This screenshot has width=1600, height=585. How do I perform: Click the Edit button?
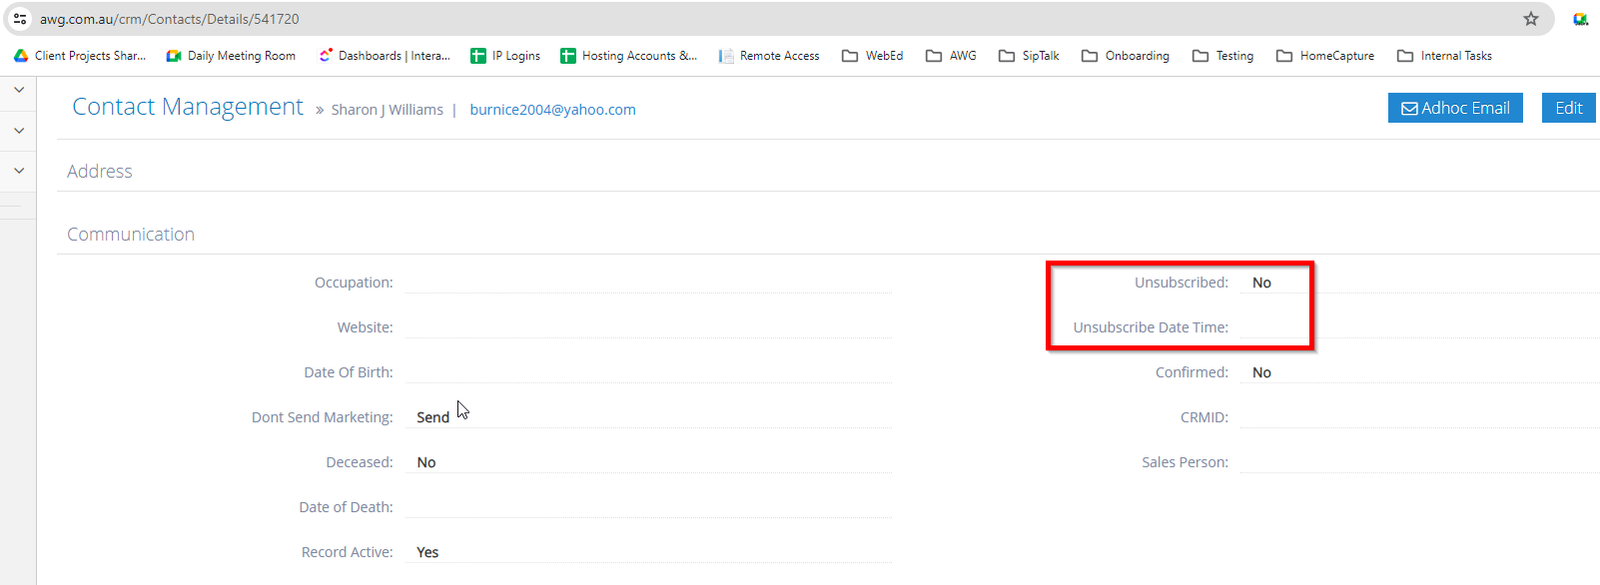click(1568, 108)
